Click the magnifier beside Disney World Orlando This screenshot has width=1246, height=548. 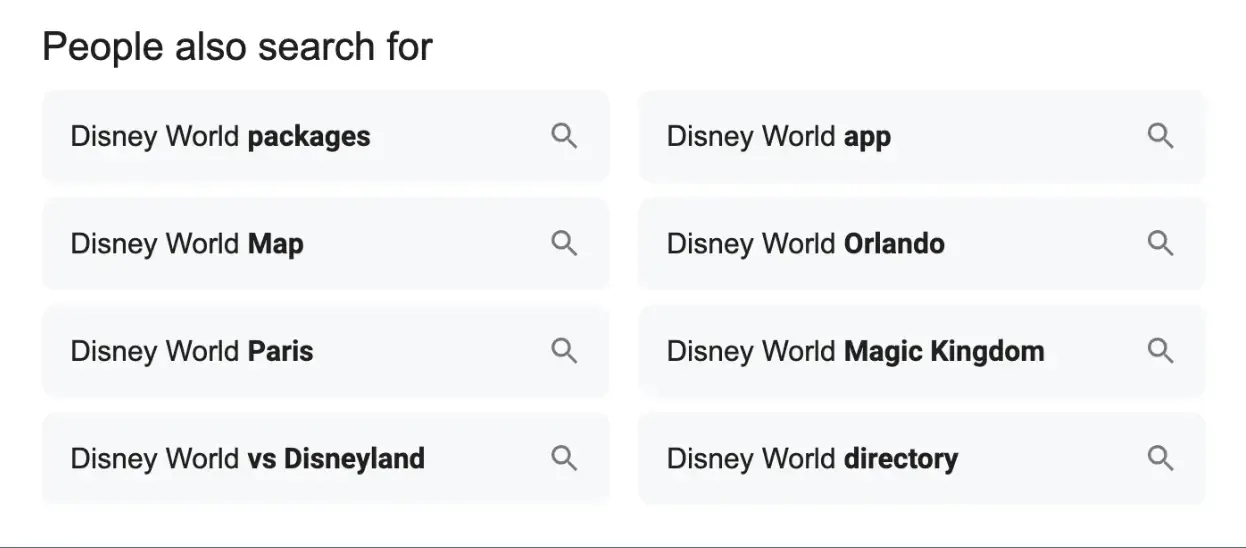tap(1161, 243)
